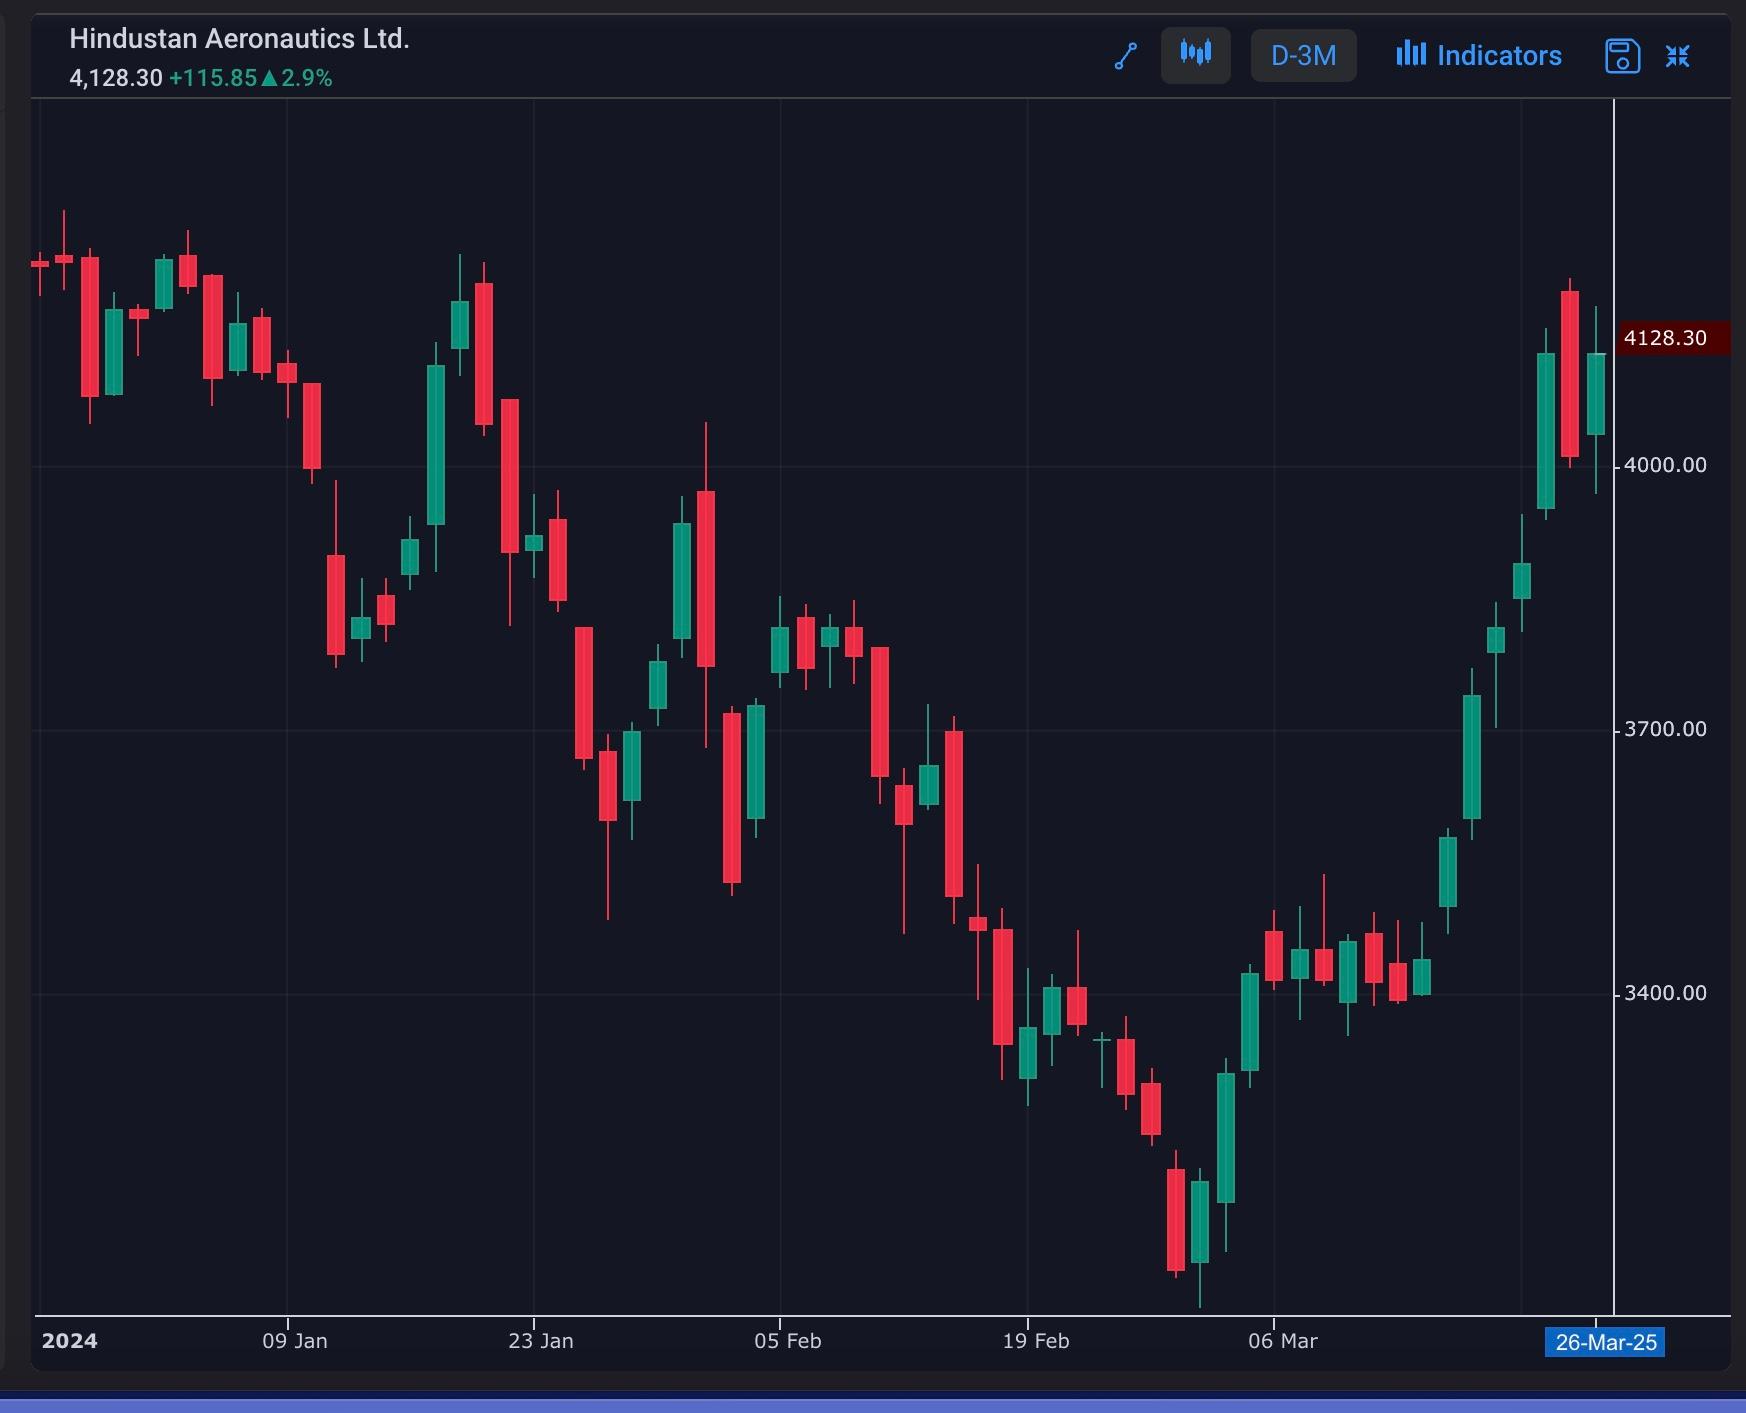Click the save chart icon
The image size is (1746, 1413).
pyautogui.click(x=1622, y=56)
